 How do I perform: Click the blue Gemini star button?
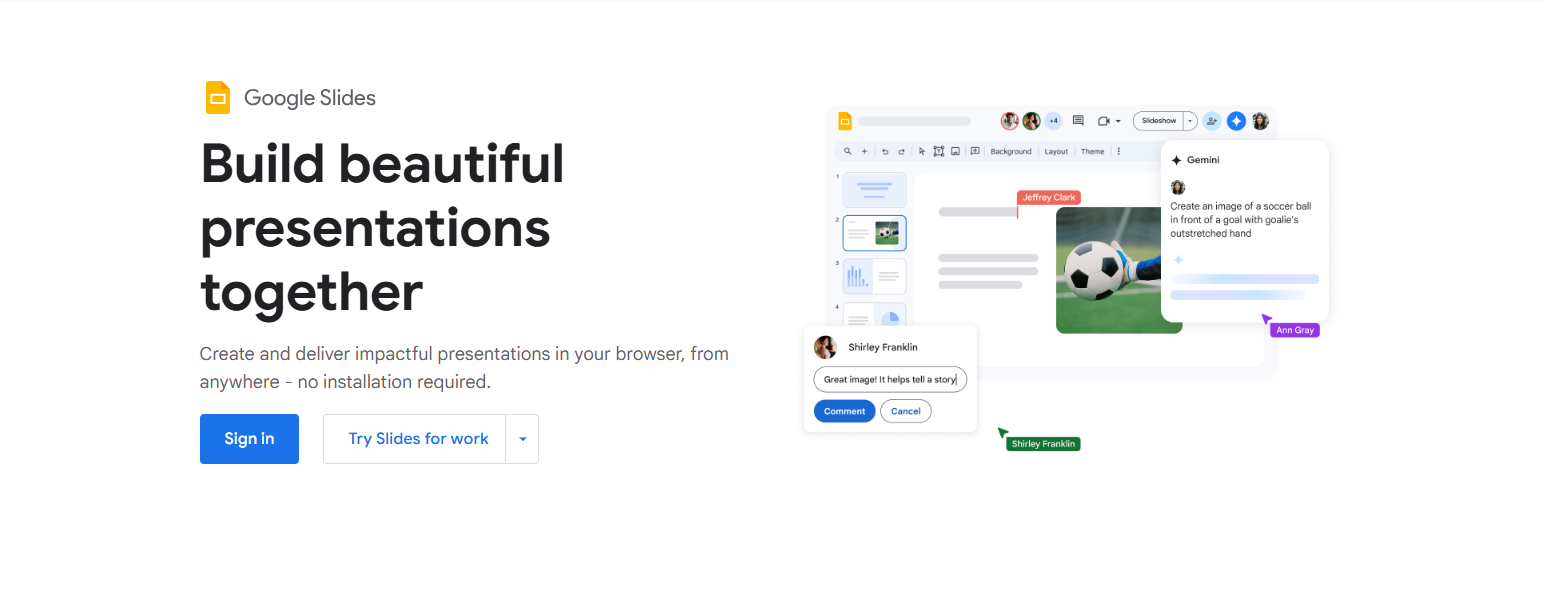[1237, 121]
